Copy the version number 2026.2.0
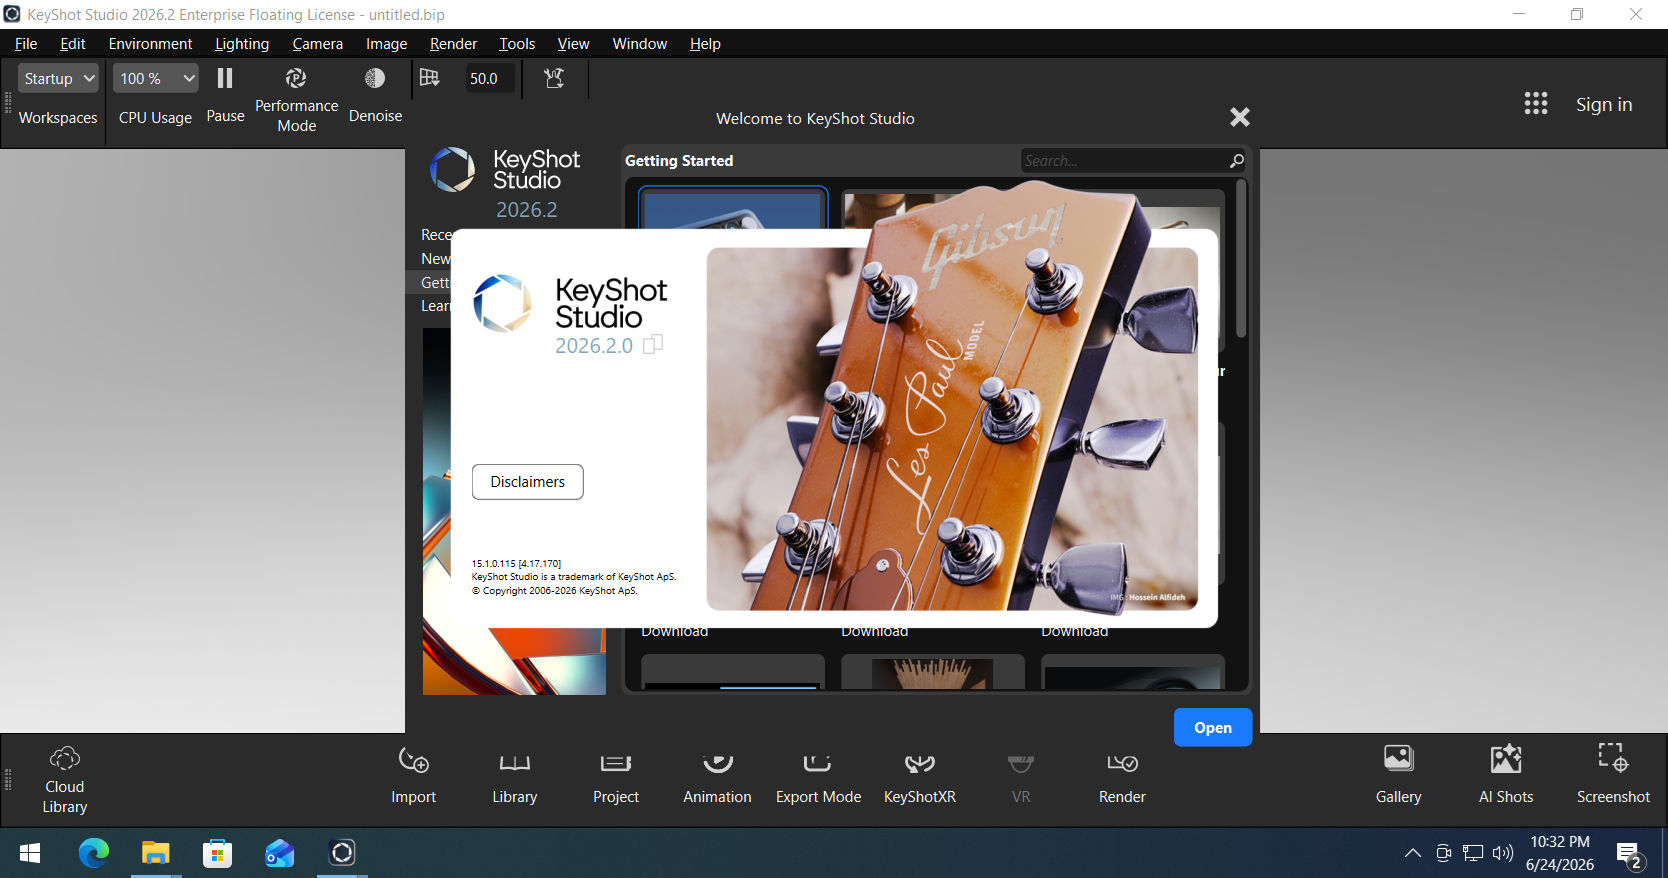 653,345
